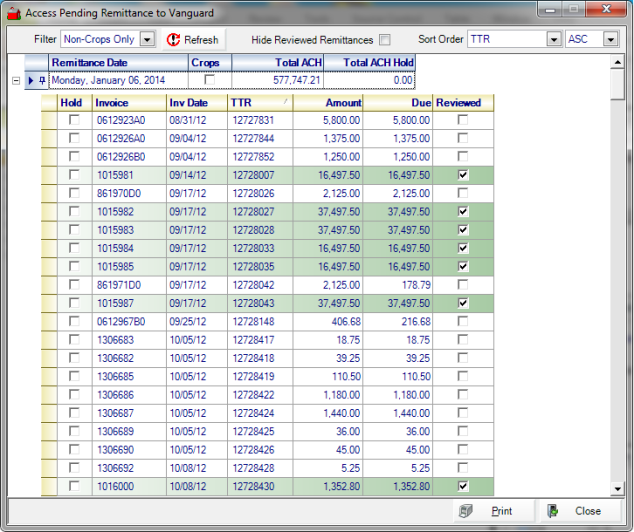Uncheck Reviewed for invoice 1015981
The height and width of the screenshot is (532, 634).
point(461,174)
